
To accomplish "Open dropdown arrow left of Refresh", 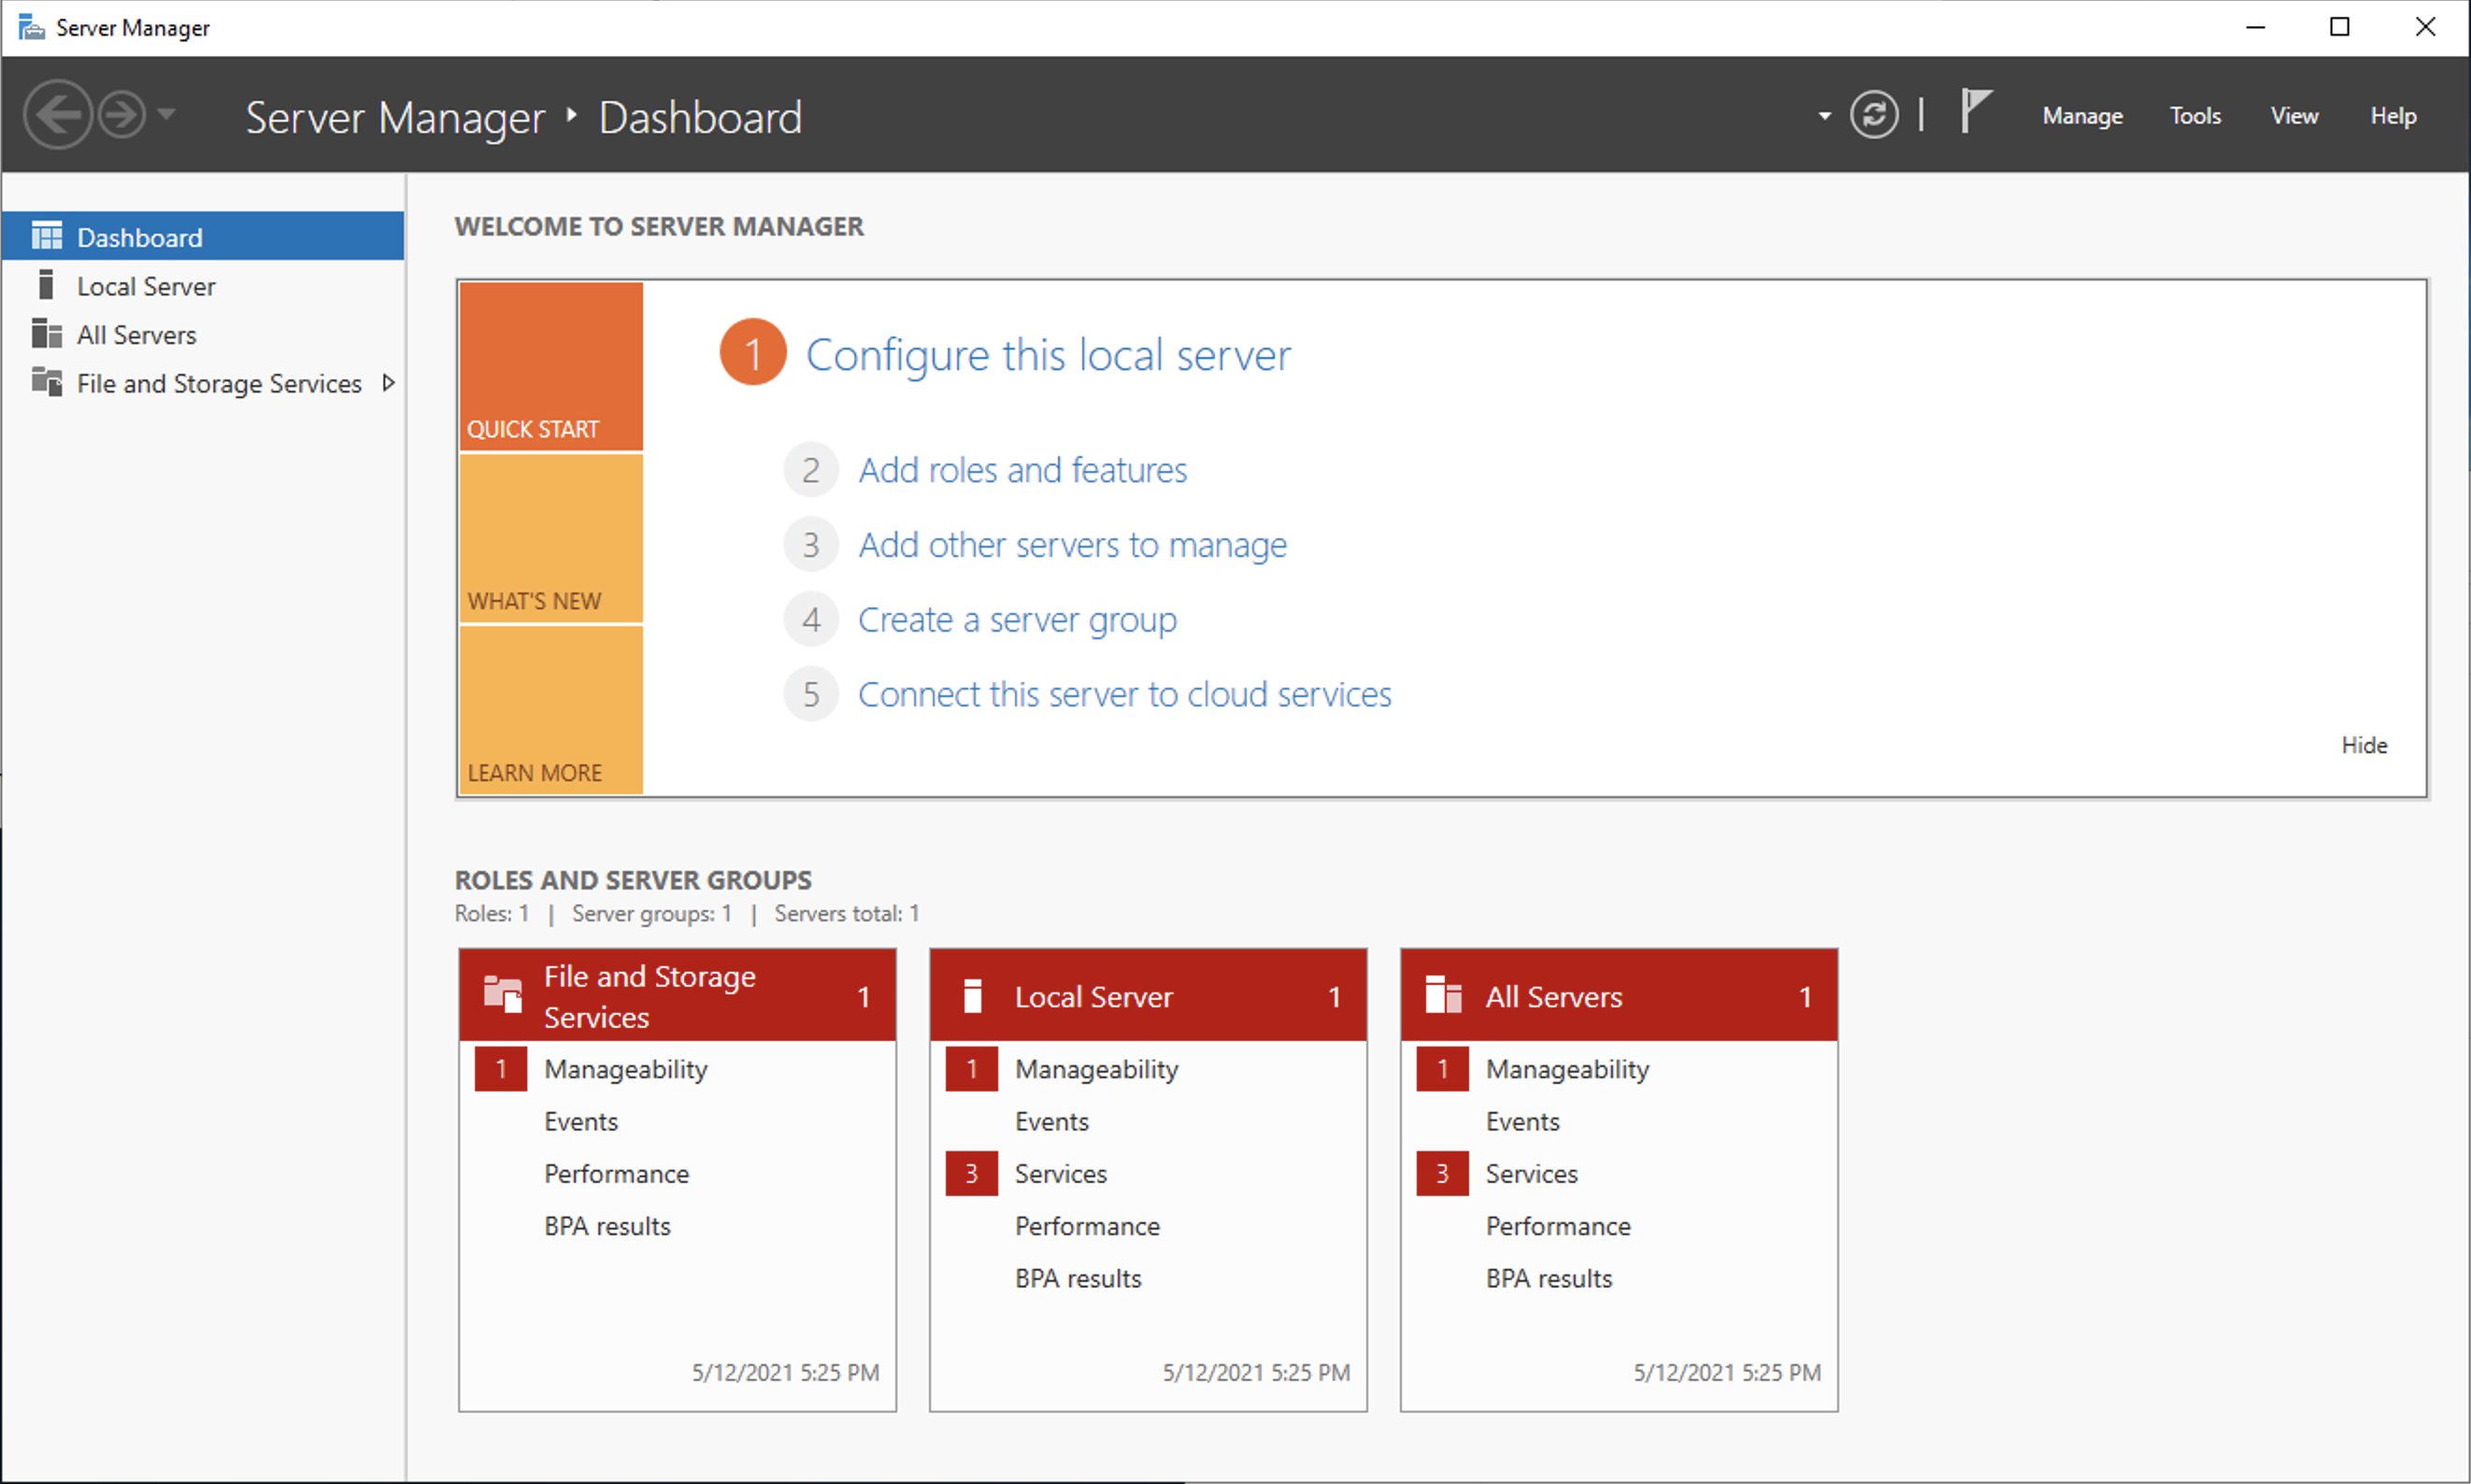I will [1824, 116].
